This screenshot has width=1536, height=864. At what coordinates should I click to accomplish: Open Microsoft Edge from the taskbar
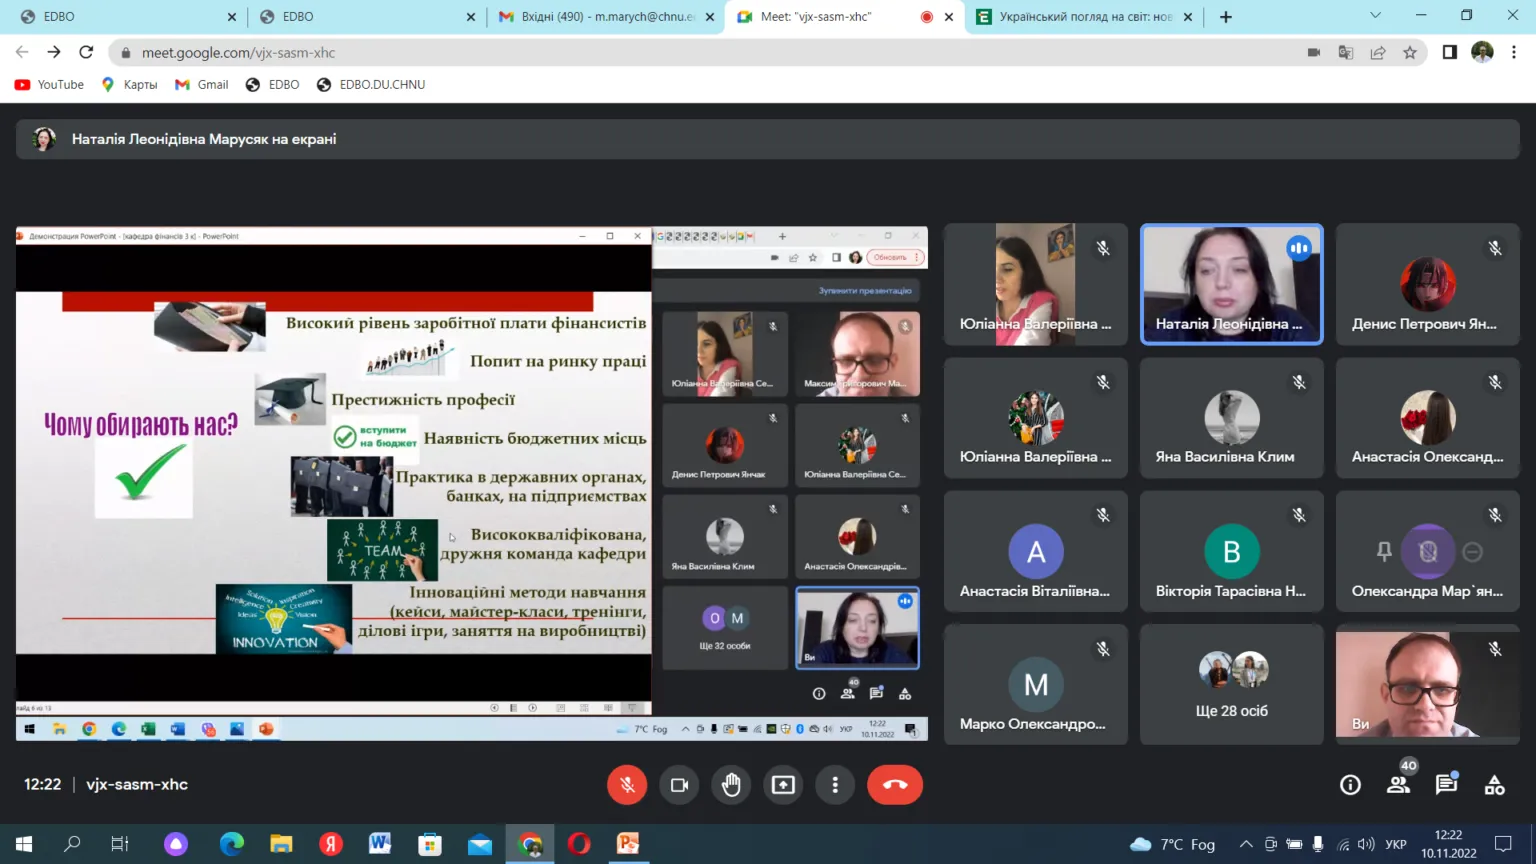coord(232,844)
